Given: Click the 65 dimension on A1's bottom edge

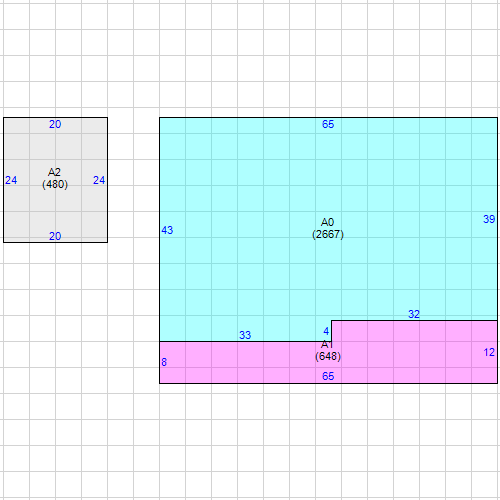Looking at the screenshot, I should [x=328, y=376].
